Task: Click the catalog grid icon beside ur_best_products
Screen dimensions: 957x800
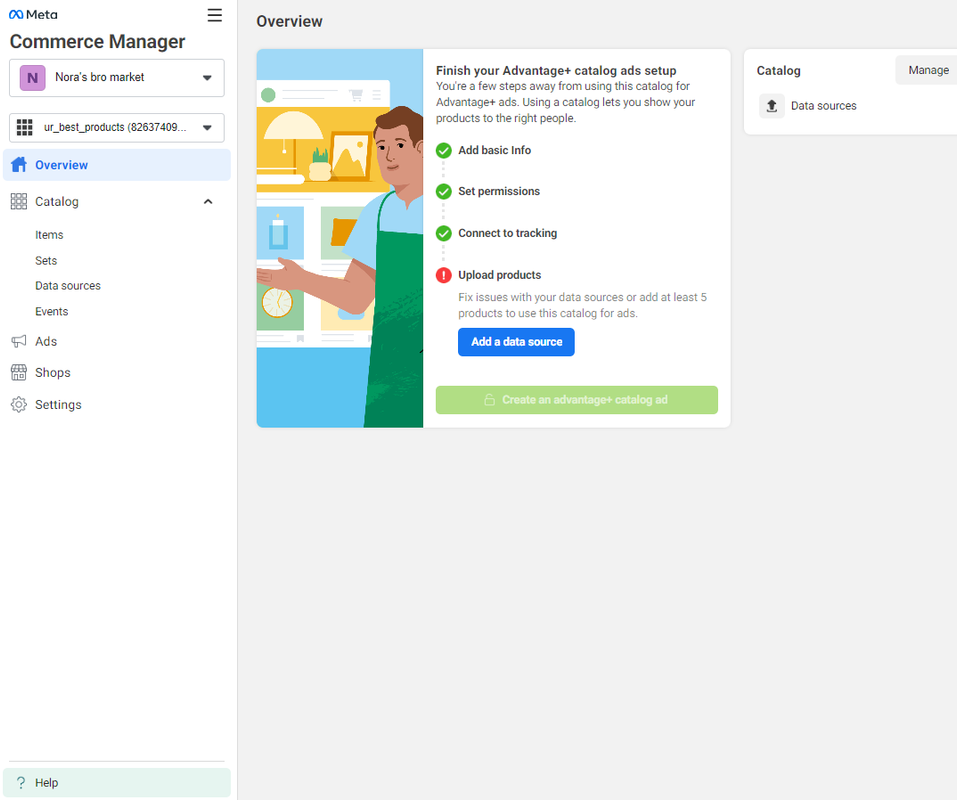Action: (x=24, y=128)
